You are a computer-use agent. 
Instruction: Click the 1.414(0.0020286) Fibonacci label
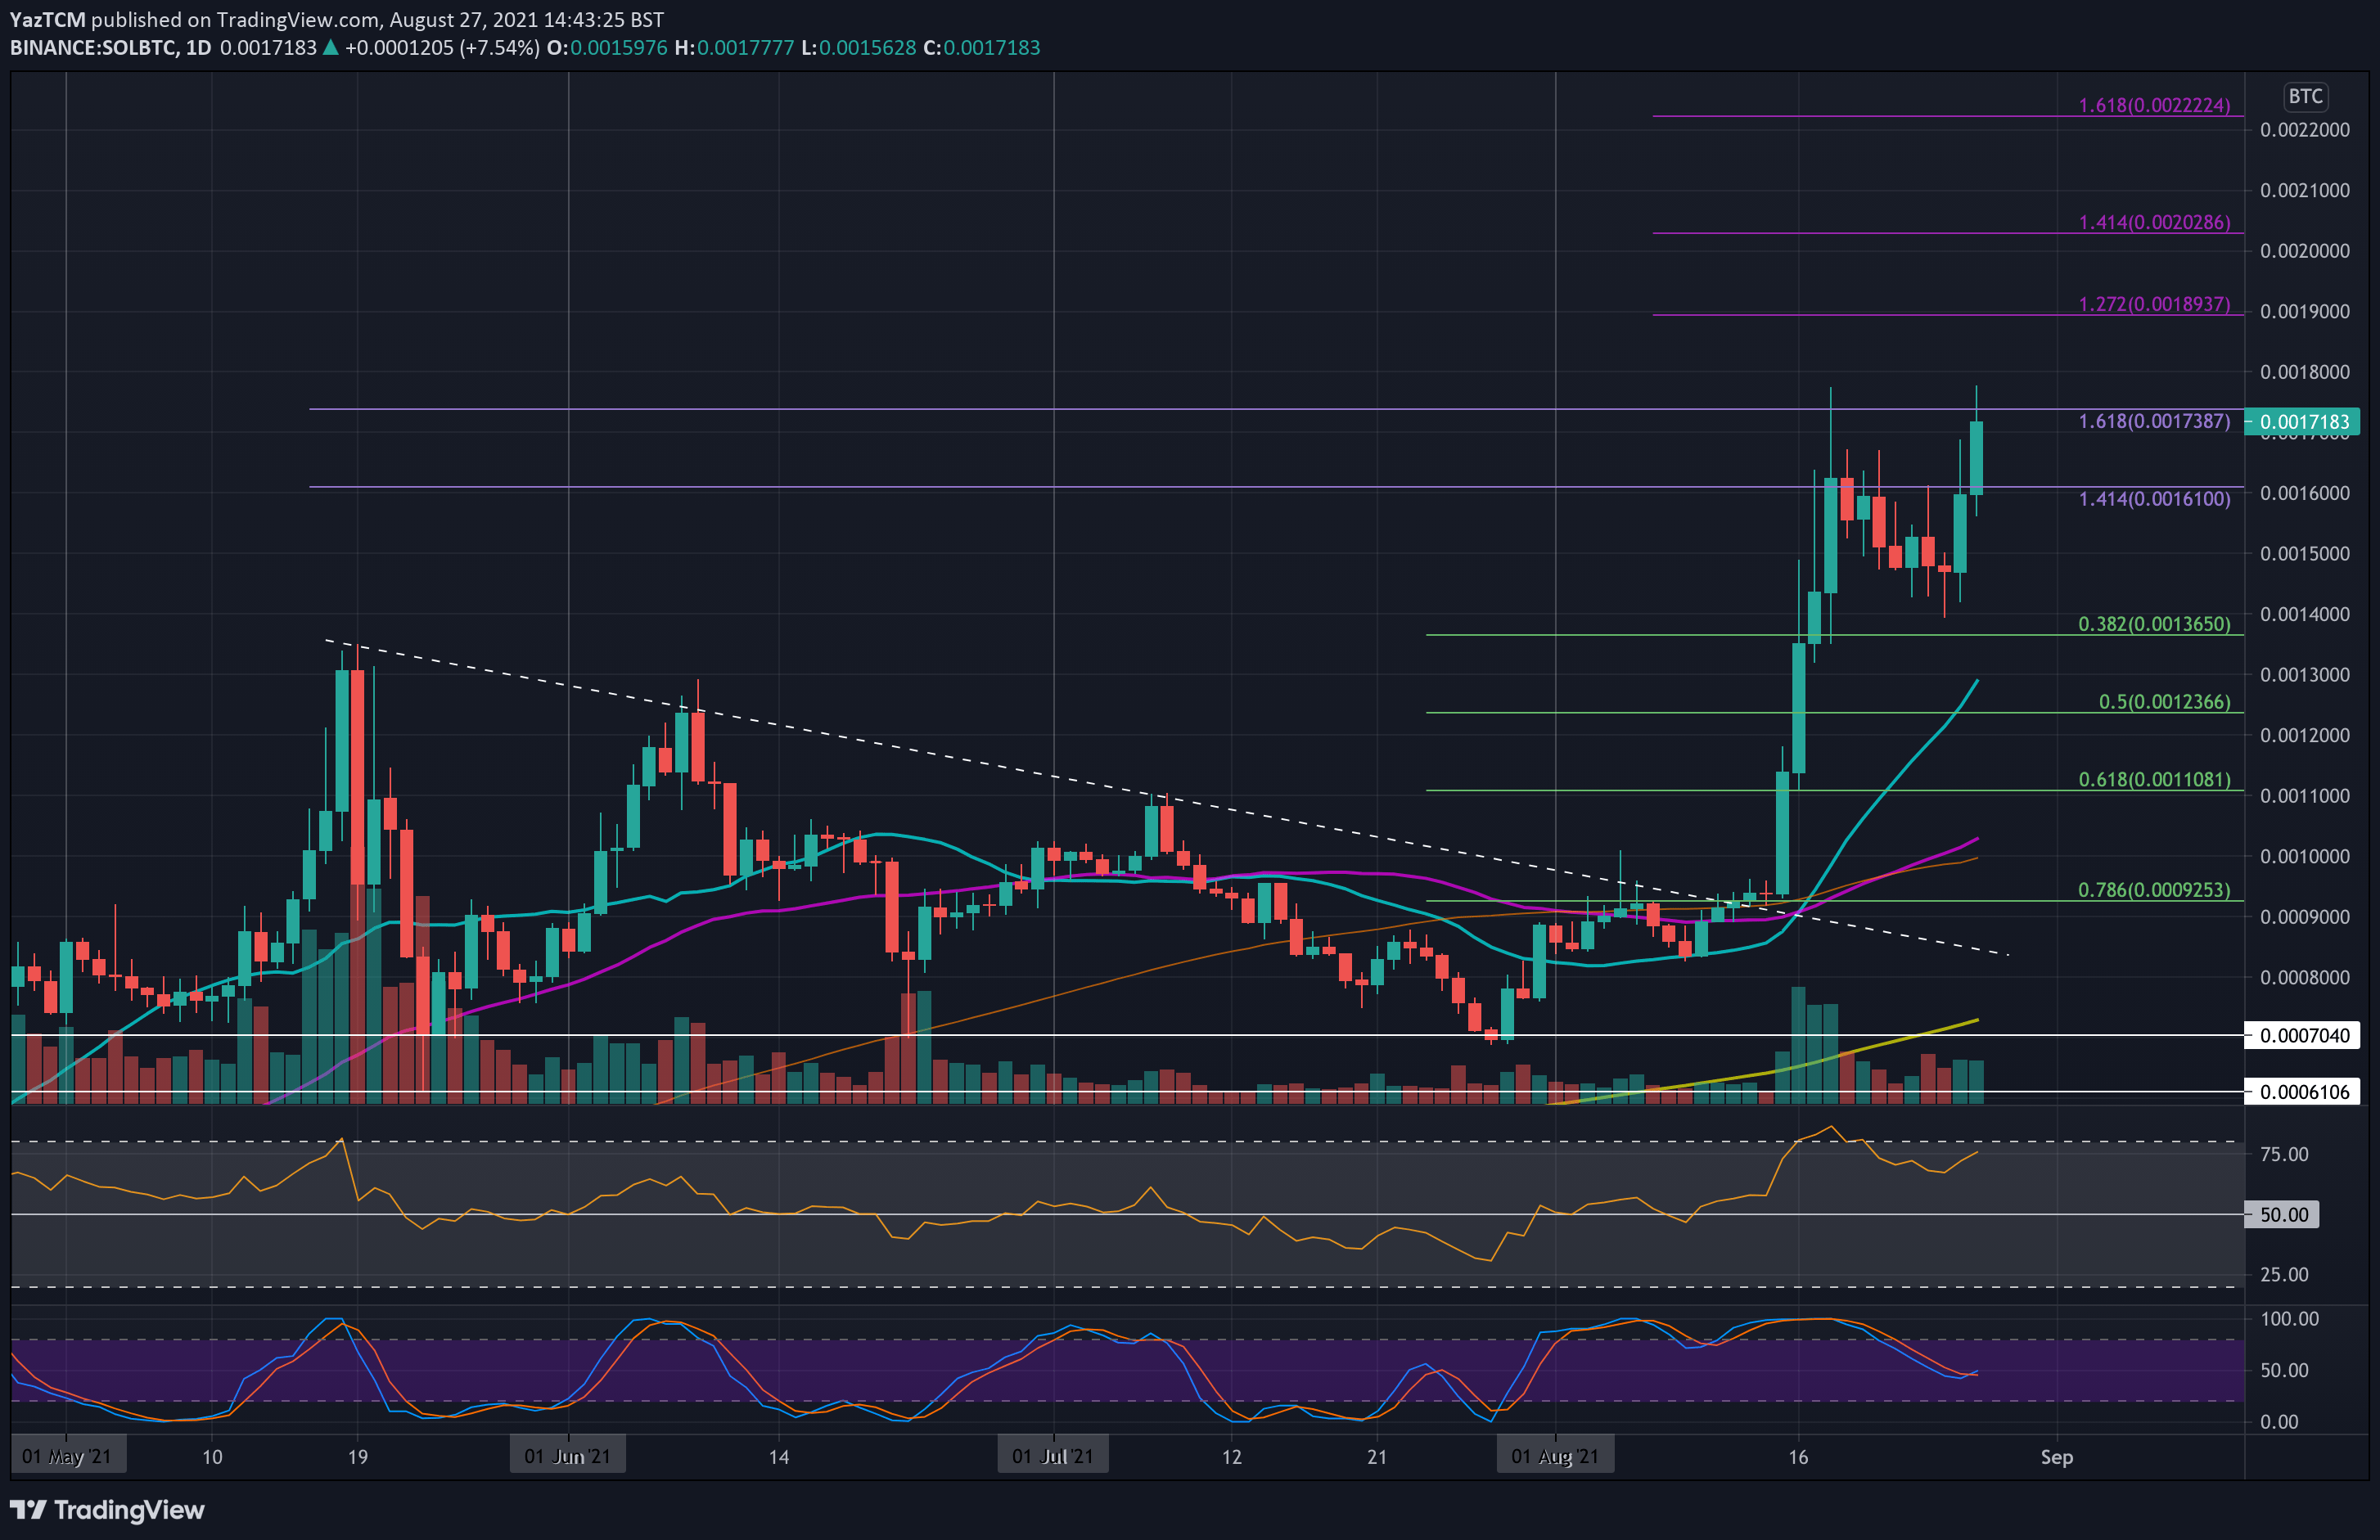coord(2154,222)
